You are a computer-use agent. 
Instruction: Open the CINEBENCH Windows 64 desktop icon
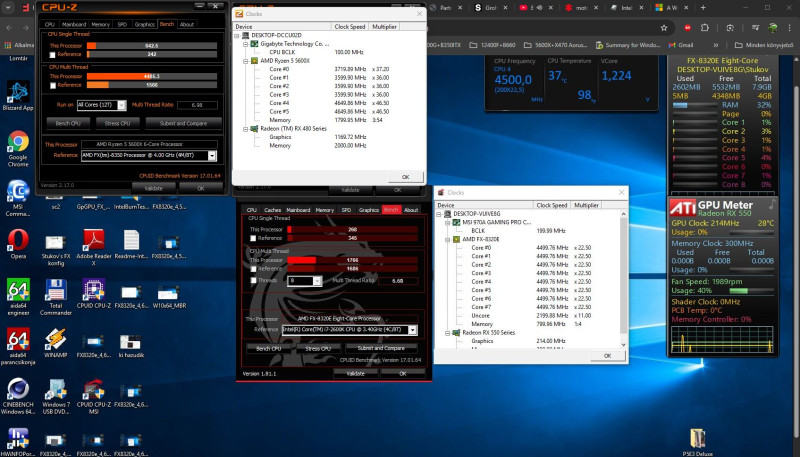click(x=18, y=396)
